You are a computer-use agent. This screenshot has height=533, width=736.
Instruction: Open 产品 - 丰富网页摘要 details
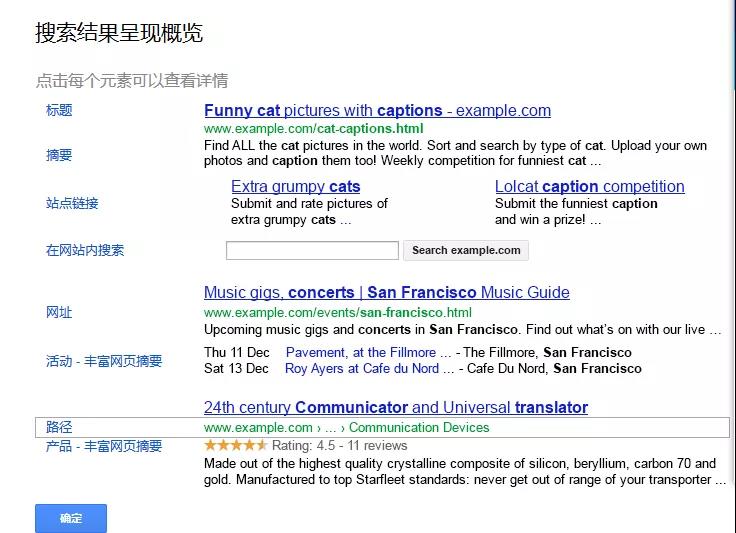(104, 446)
